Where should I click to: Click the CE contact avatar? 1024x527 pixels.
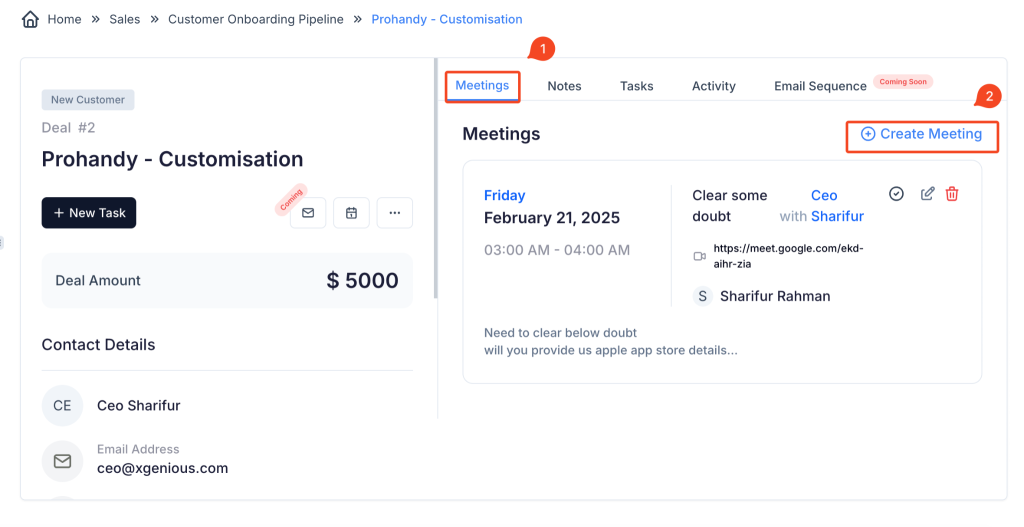62,406
